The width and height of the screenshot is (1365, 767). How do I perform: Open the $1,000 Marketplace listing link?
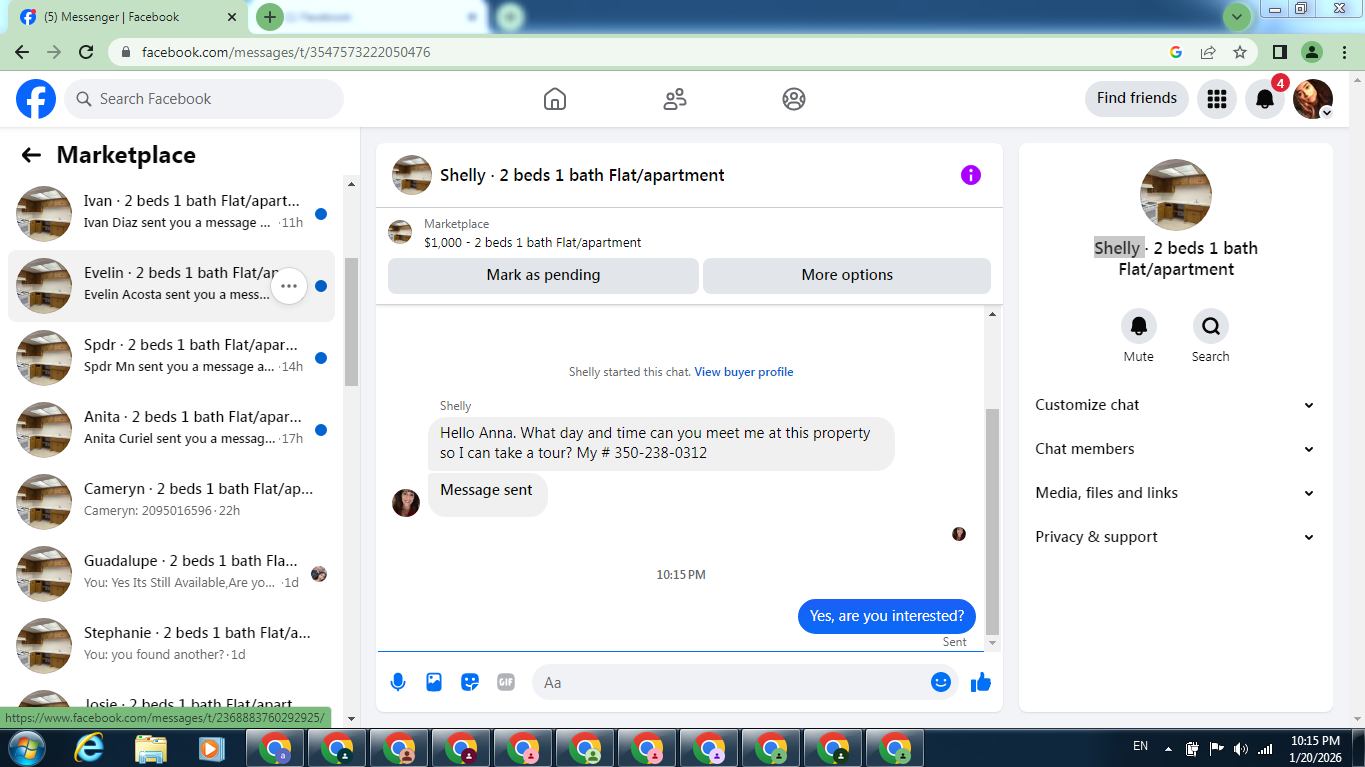click(x=533, y=243)
